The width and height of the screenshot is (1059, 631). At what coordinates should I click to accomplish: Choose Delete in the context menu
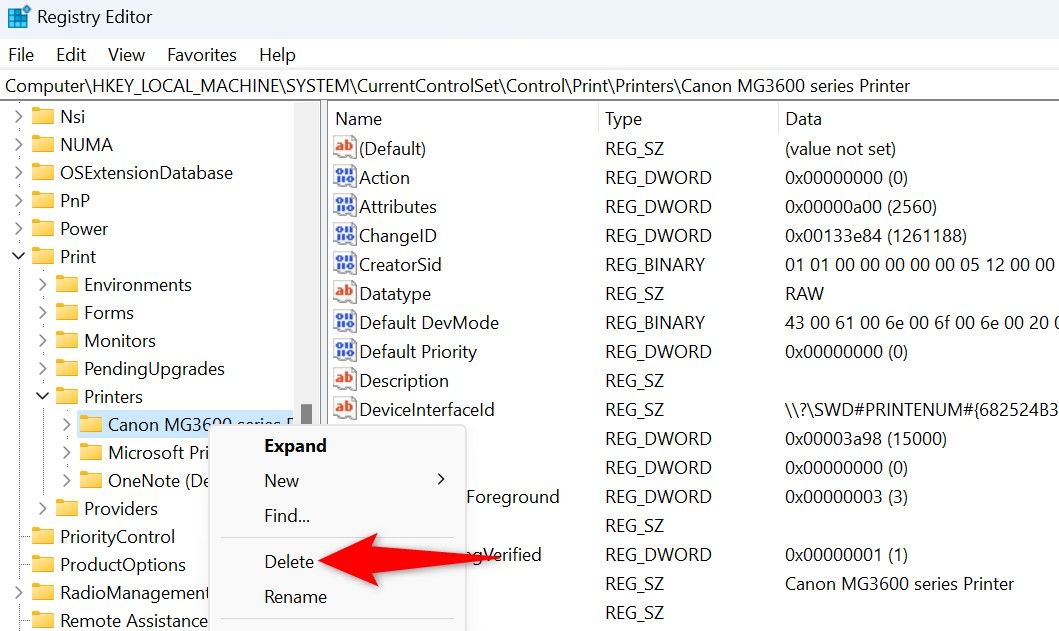[289, 562]
